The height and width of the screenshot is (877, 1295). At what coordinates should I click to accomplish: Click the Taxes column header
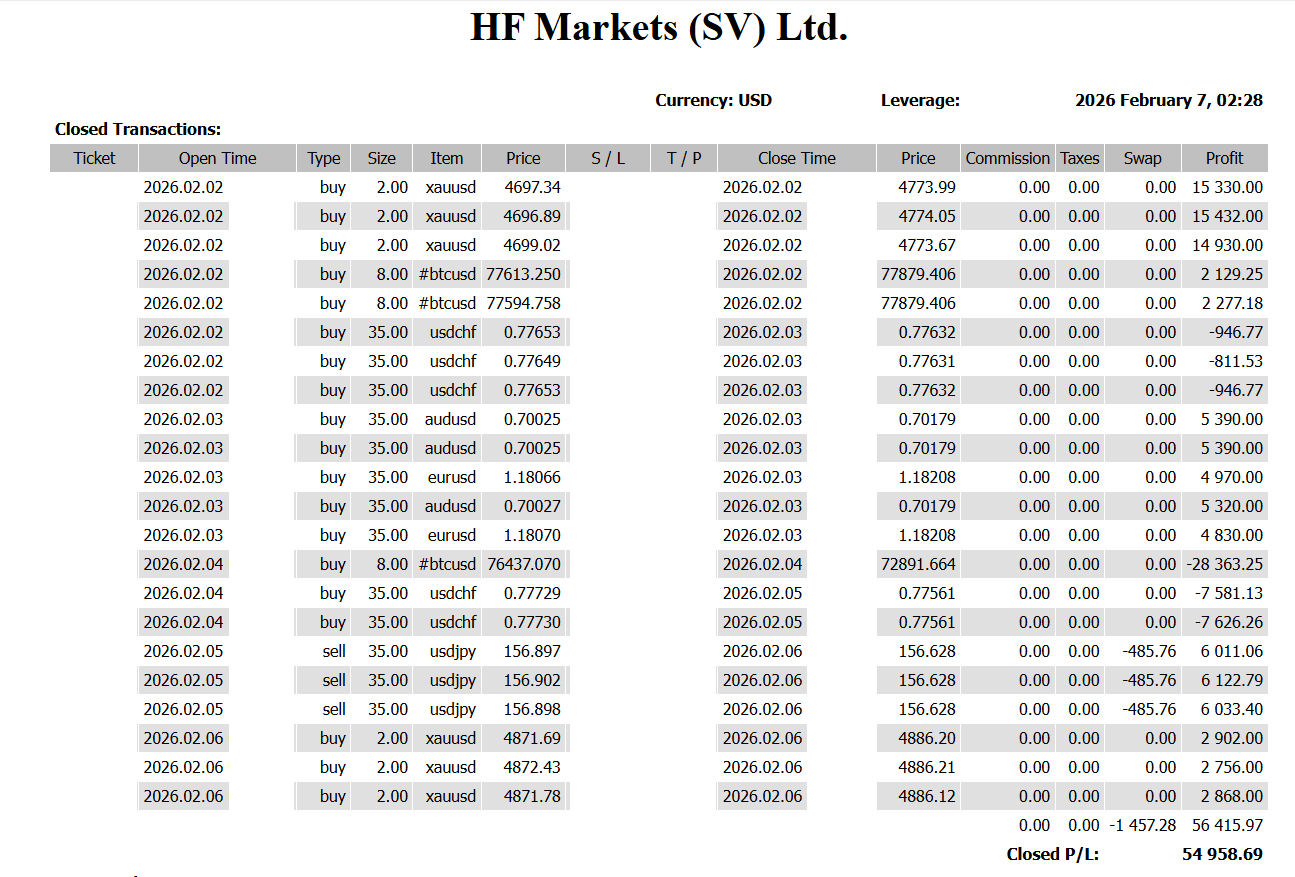click(1079, 158)
